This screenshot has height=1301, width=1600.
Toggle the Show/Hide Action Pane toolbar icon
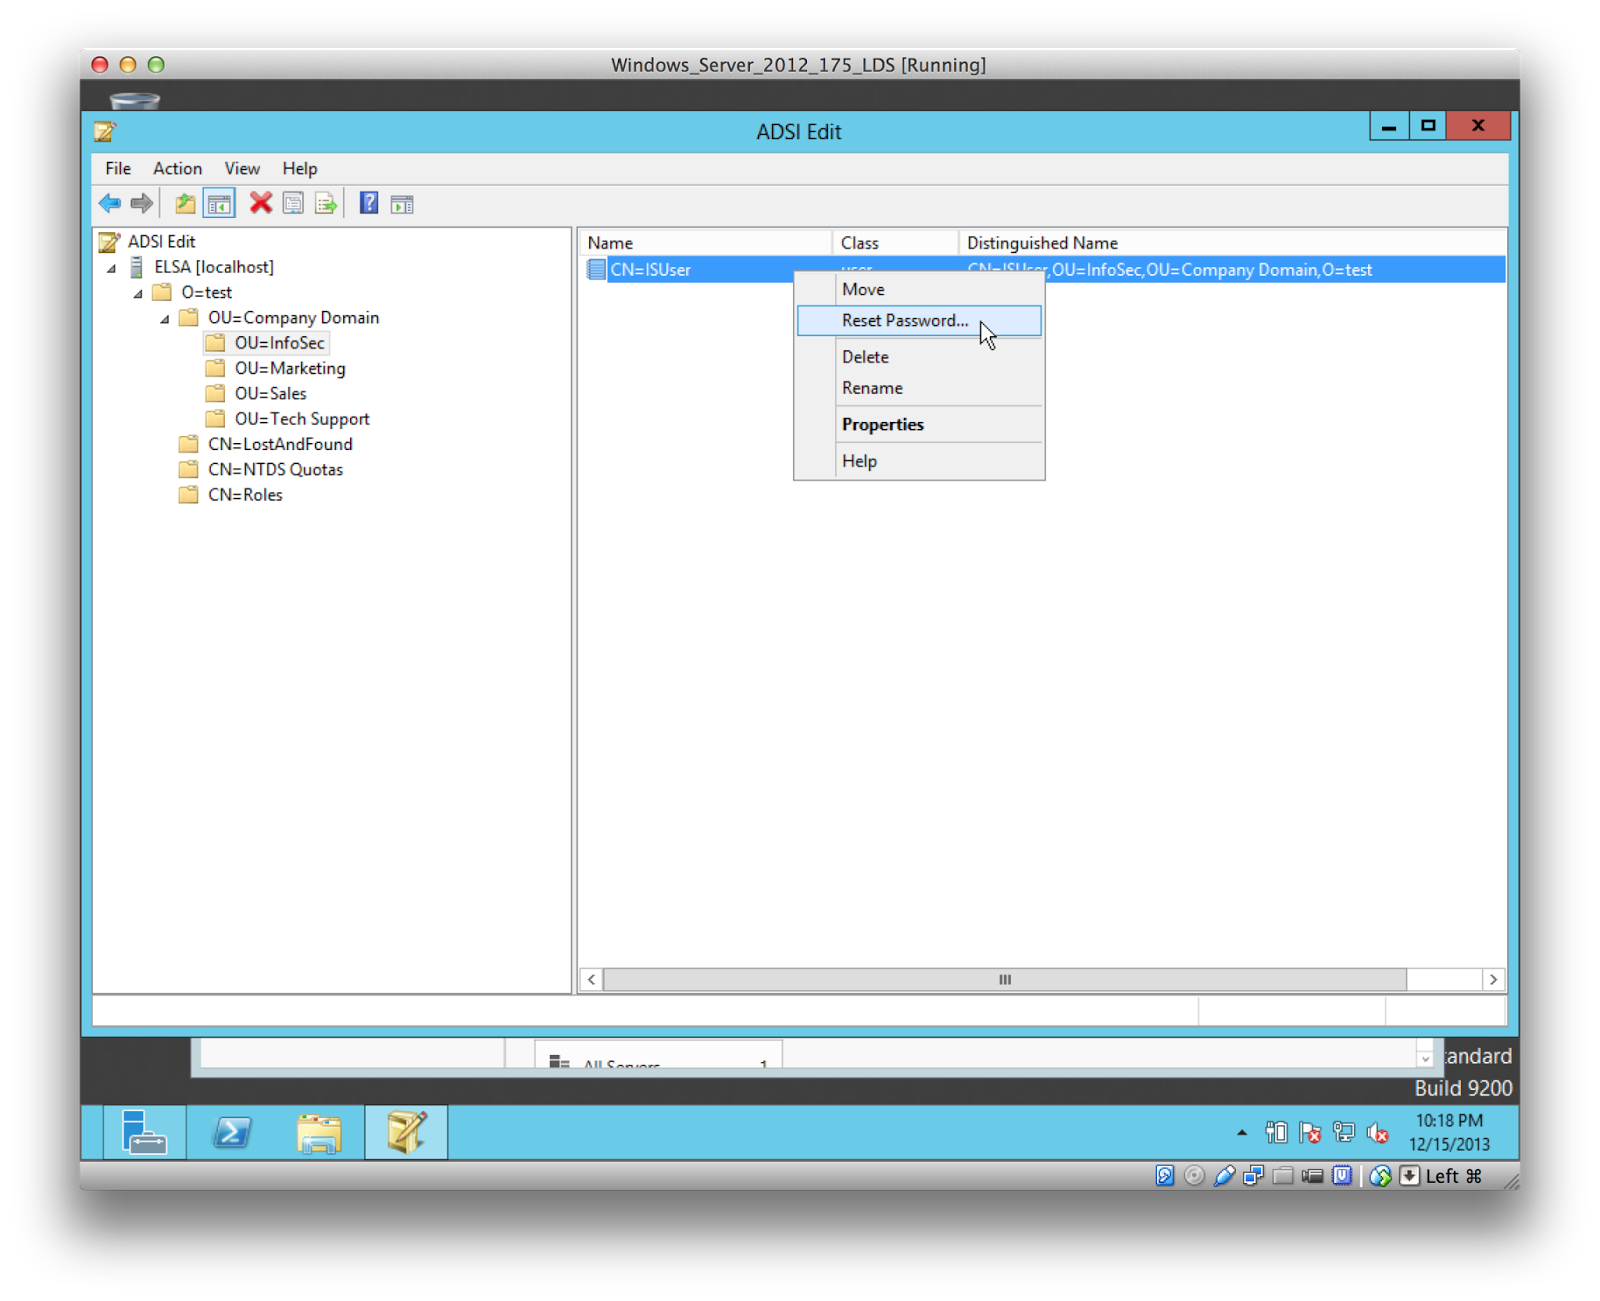[x=402, y=204]
